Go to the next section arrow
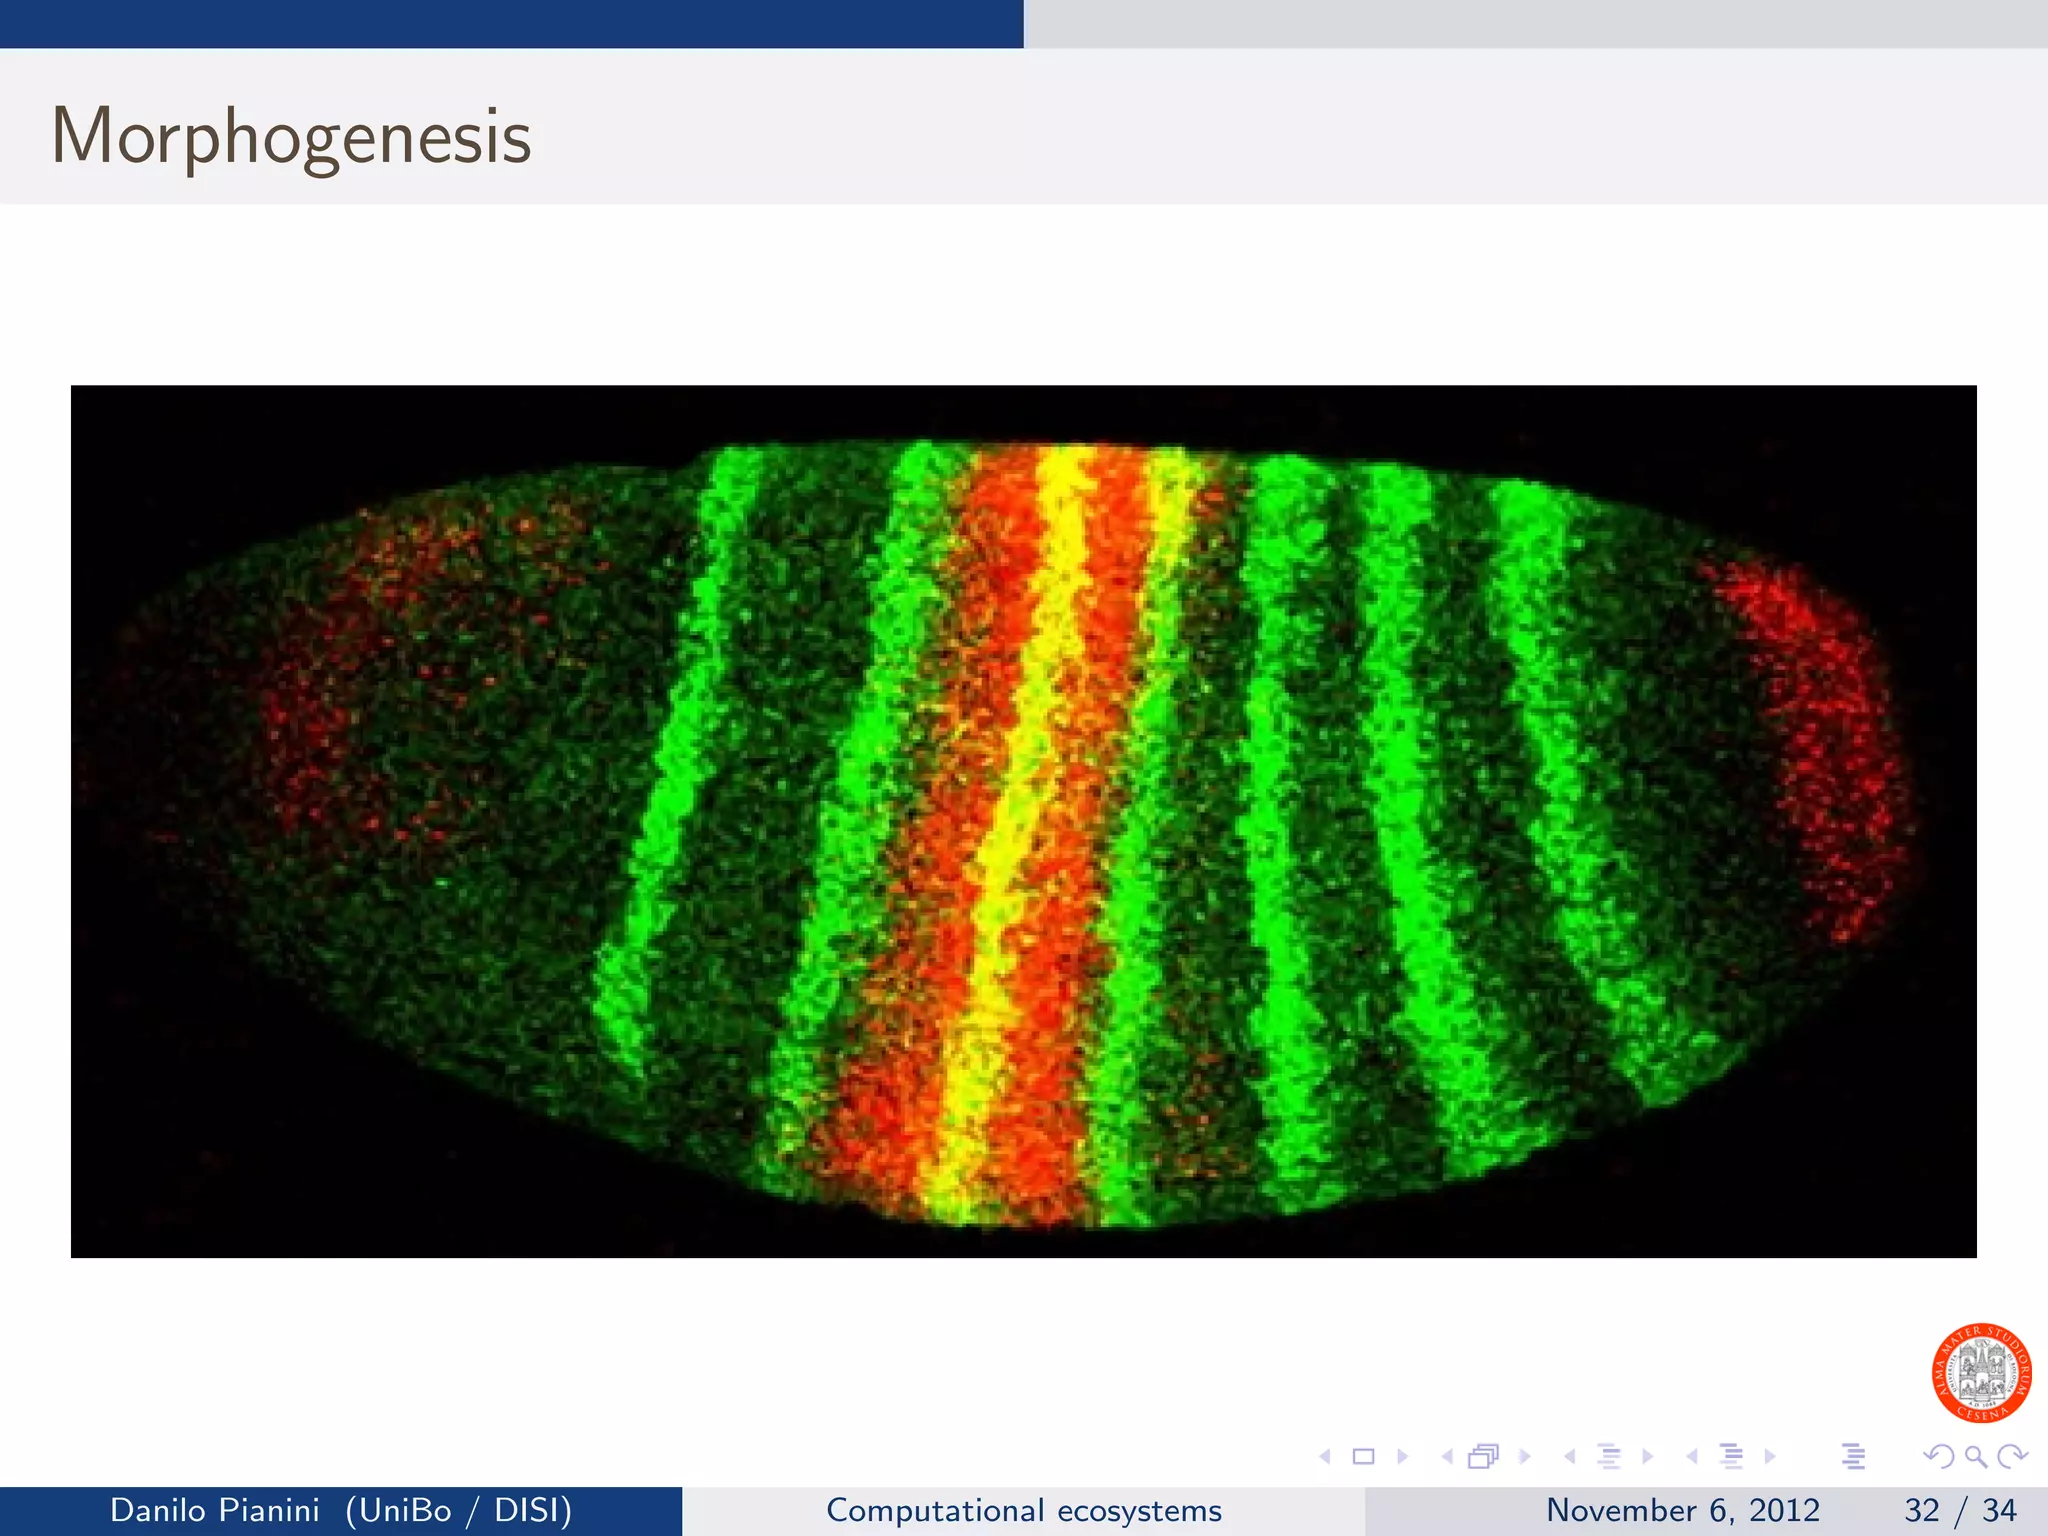2048x1536 pixels. click(1770, 1457)
